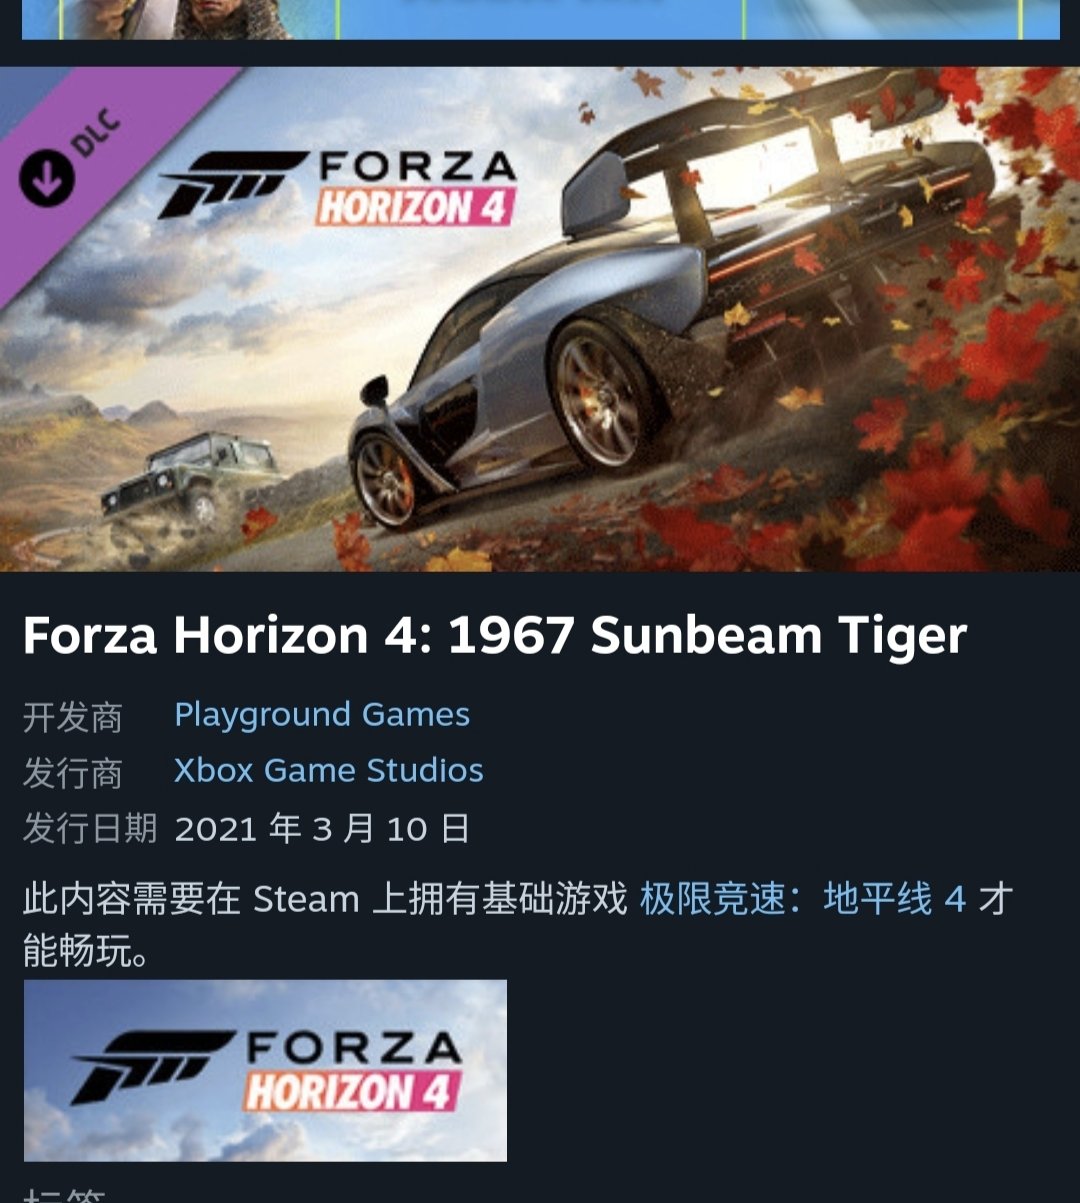Tap the partially visible banner at the top
Viewport: 1080px width, 1203px height.
click(540, 19)
